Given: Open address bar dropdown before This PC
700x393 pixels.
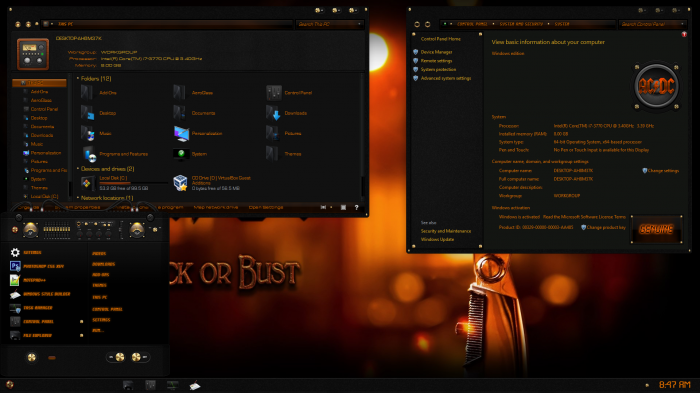Looking at the screenshot, I should [x=52, y=24].
